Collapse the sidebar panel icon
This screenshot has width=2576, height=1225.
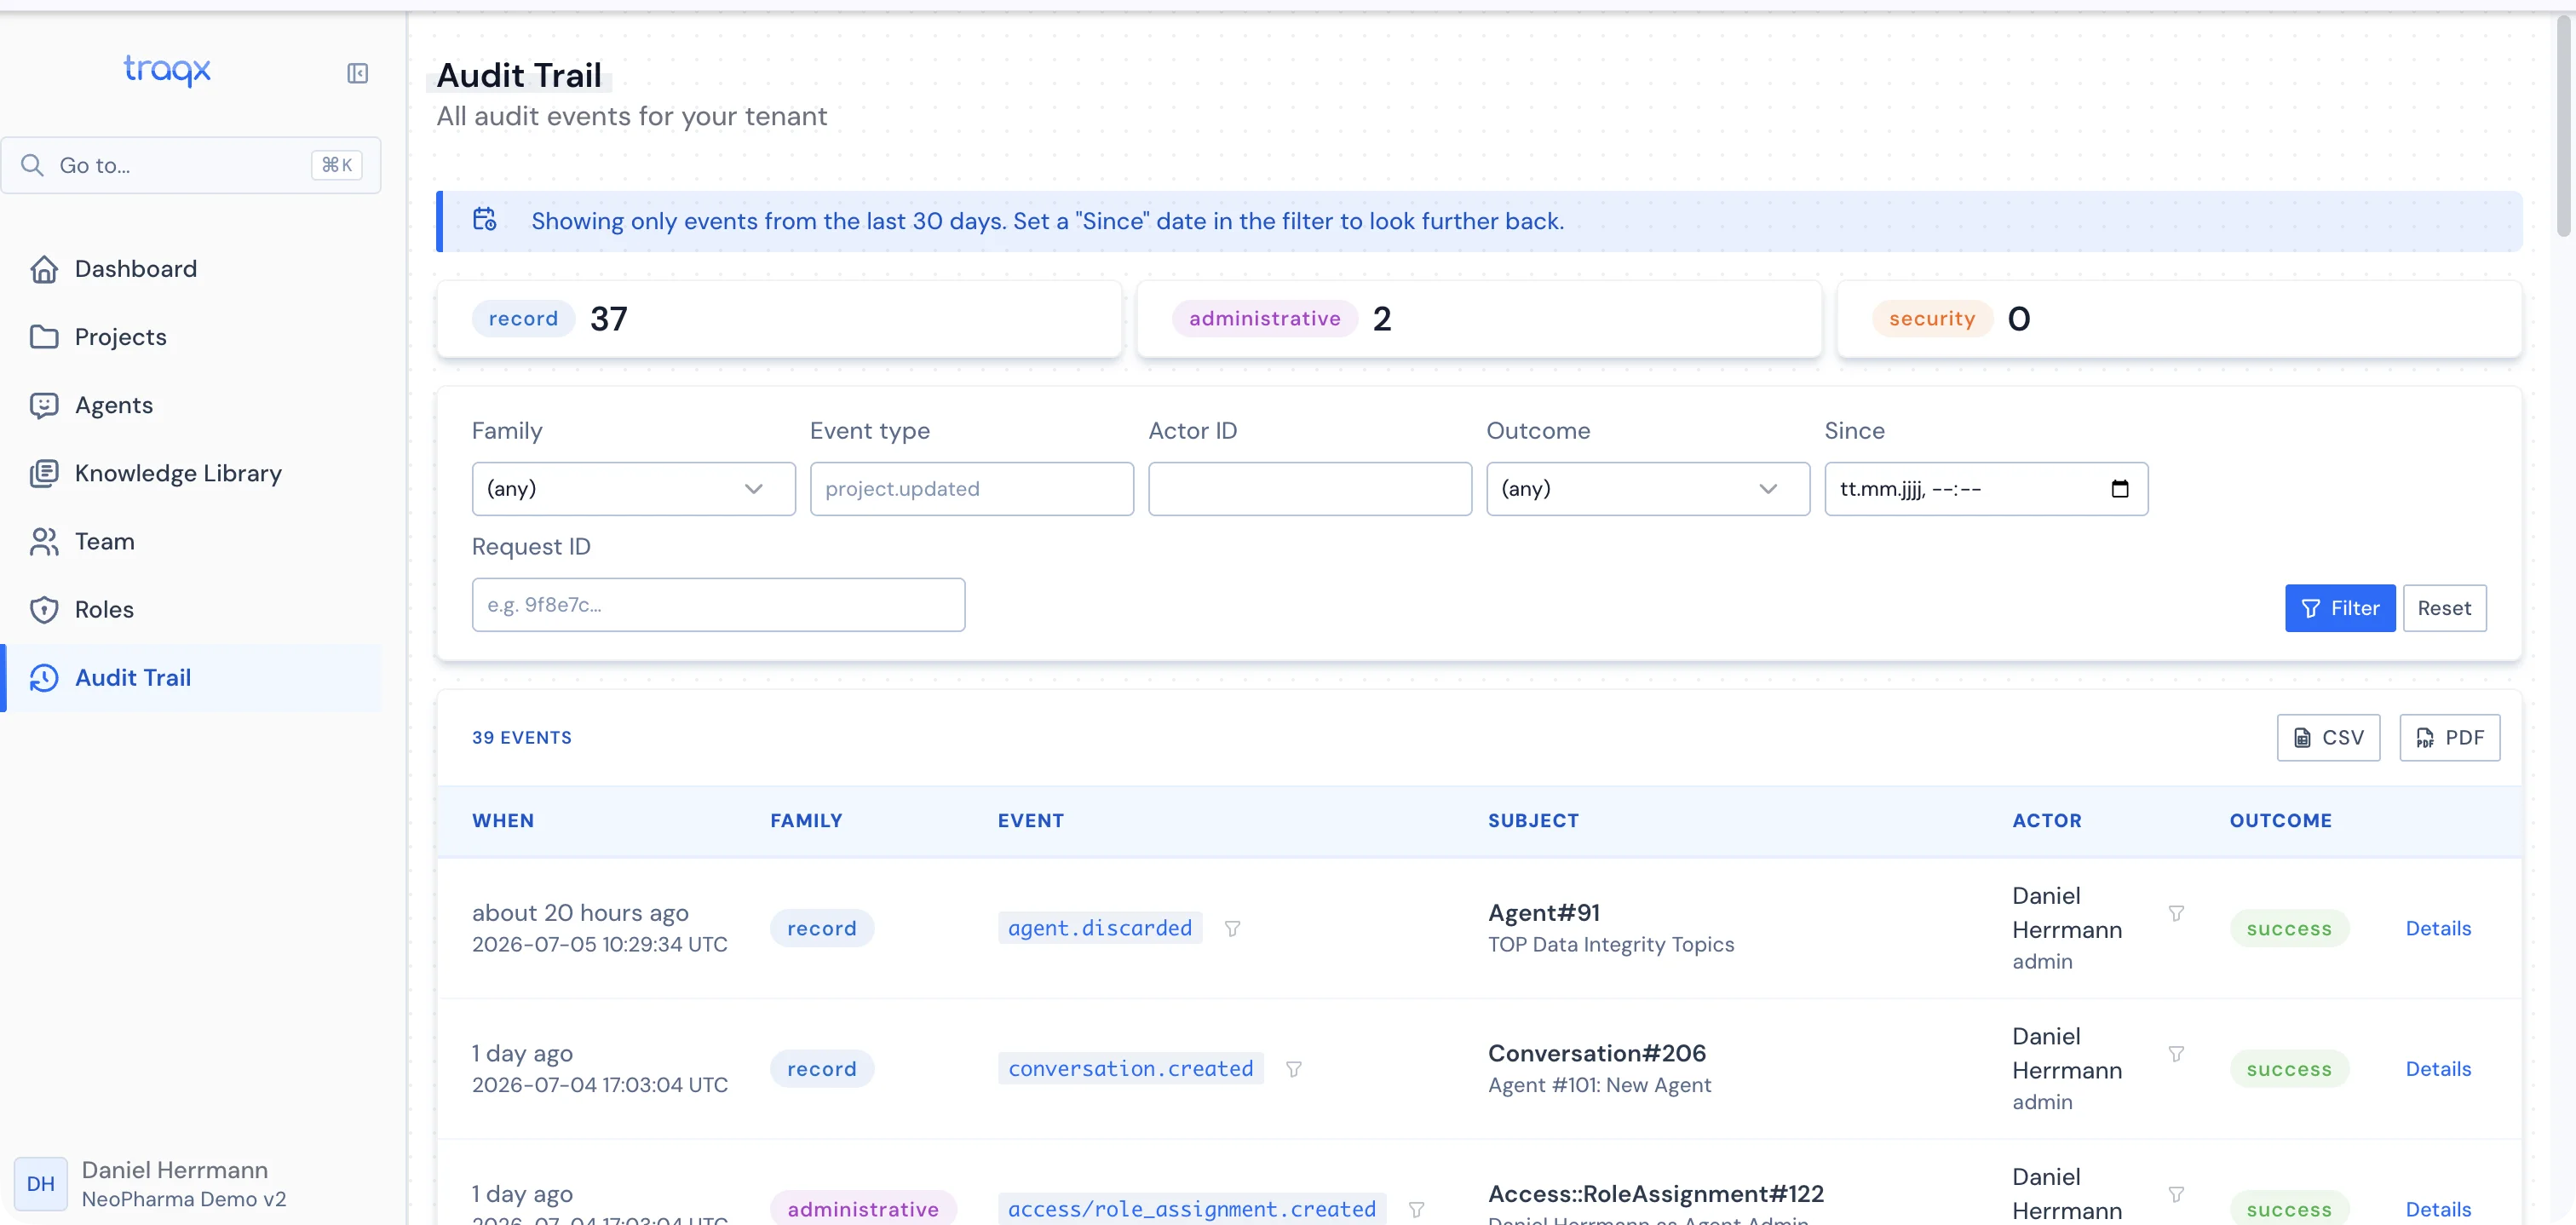coord(357,73)
